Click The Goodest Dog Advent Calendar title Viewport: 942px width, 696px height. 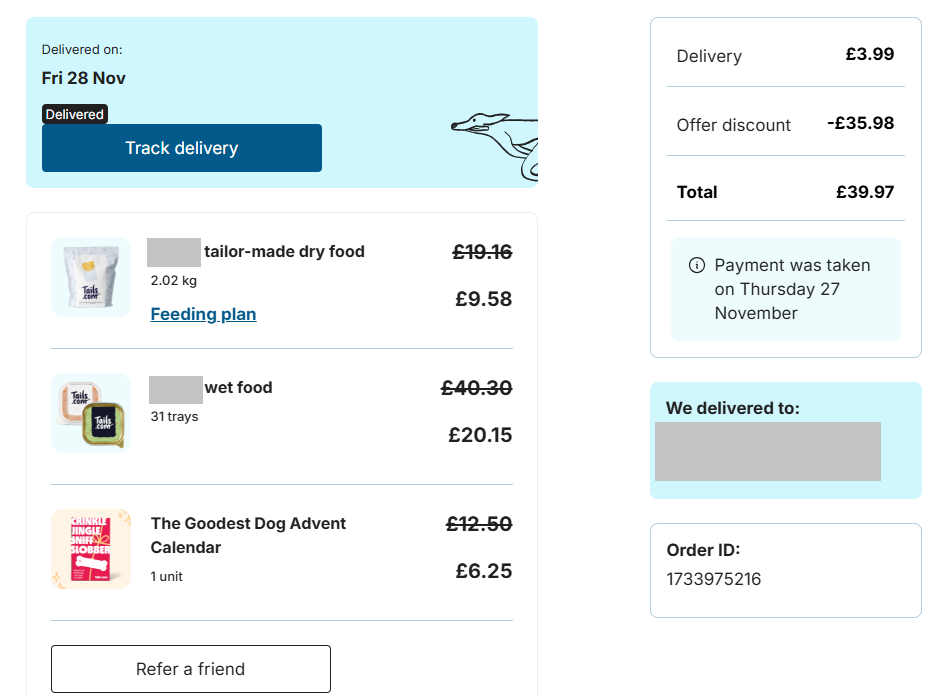point(248,535)
